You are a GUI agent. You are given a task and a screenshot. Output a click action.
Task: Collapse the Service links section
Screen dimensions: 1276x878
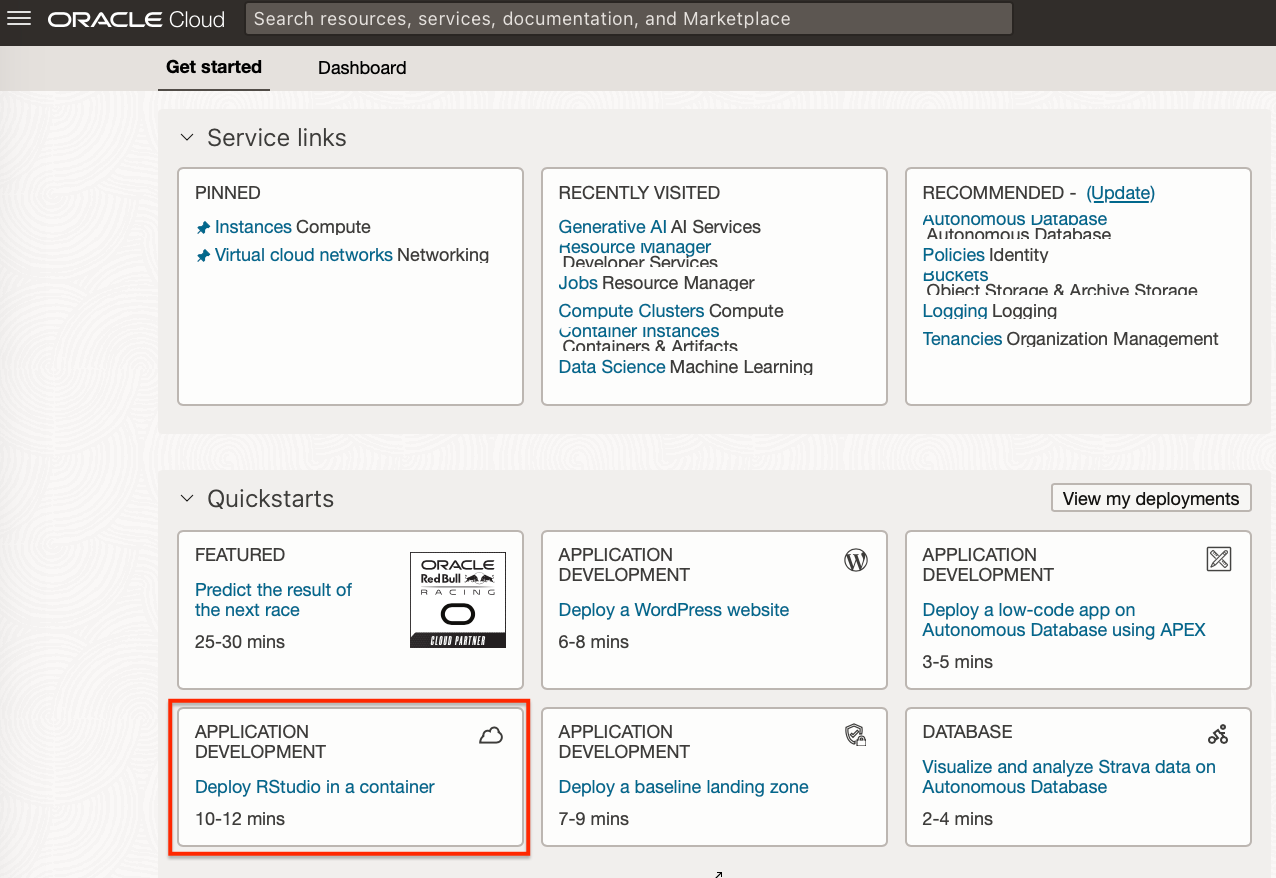(187, 138)
